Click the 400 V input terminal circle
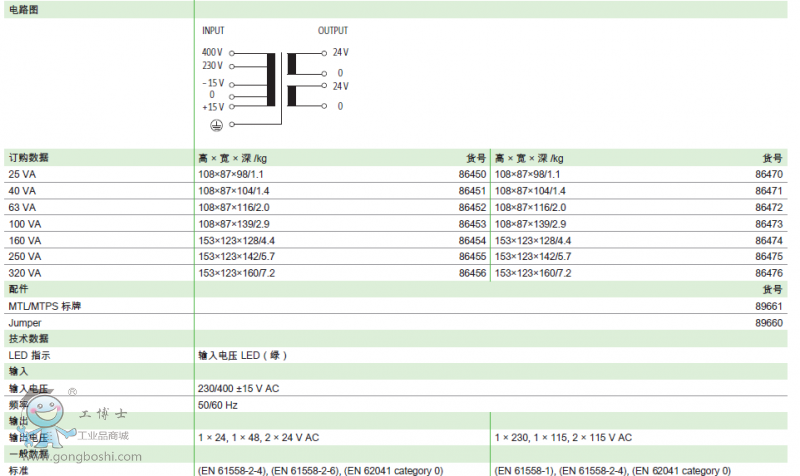Image resolution: width=800 pixels, height=476 pixels. pyautogui.click(x=232, y=52)
